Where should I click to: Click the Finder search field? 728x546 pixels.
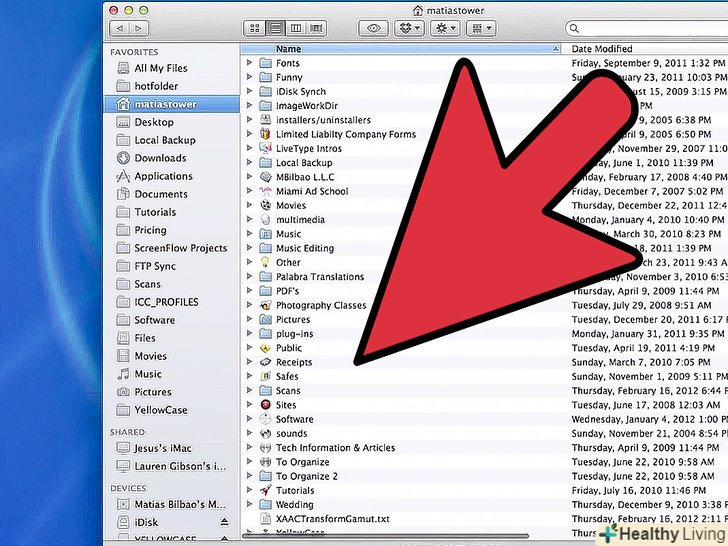pyautogui.click(x=715, y=29)
